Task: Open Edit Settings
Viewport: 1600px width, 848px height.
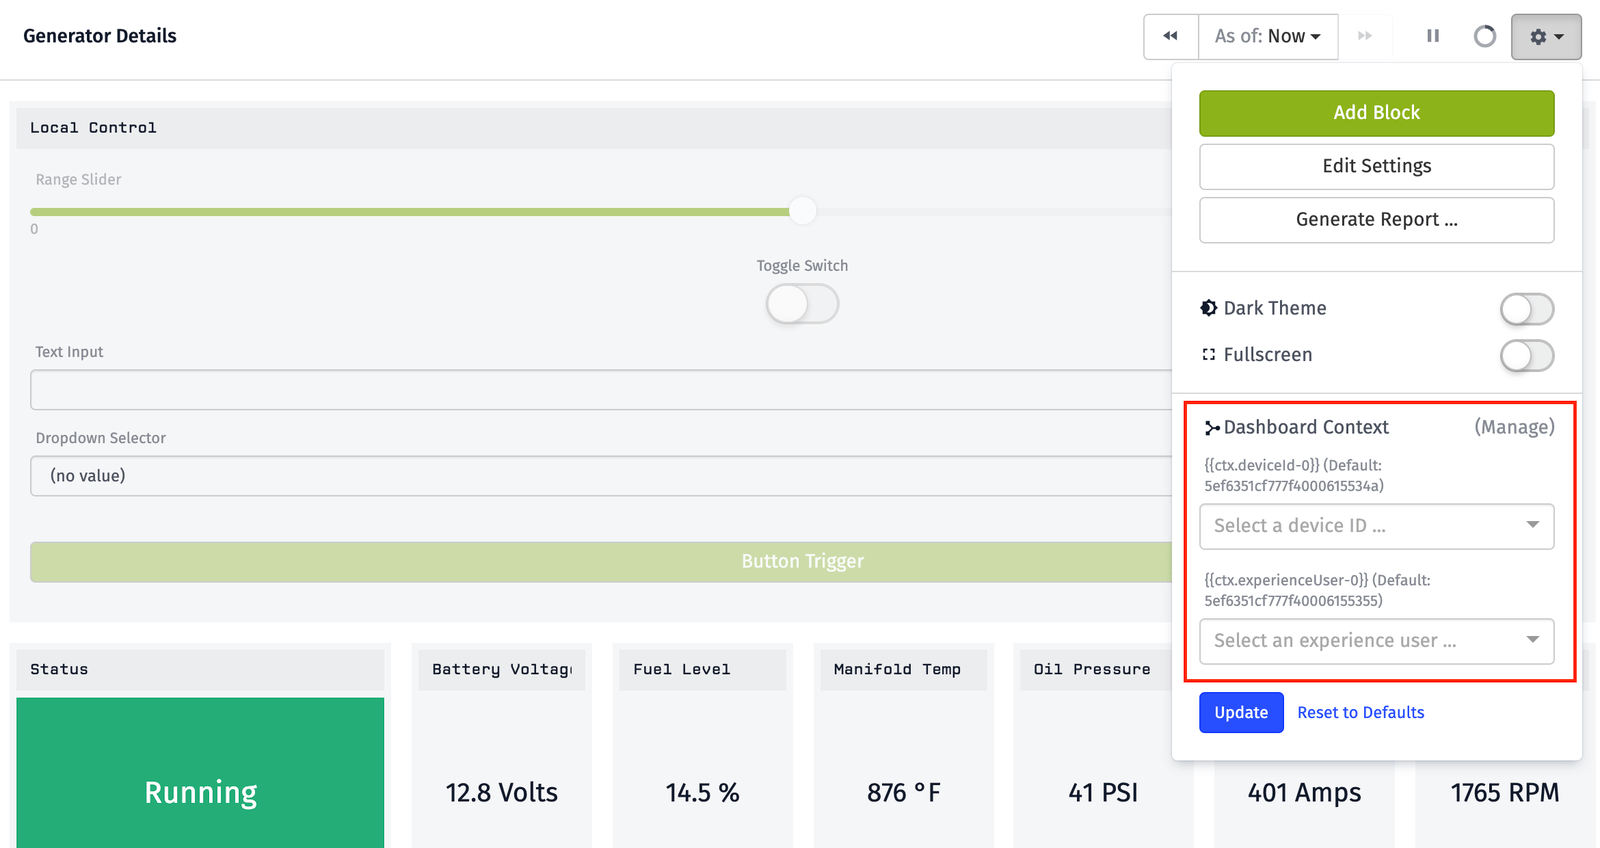Action: point(1377,166)
